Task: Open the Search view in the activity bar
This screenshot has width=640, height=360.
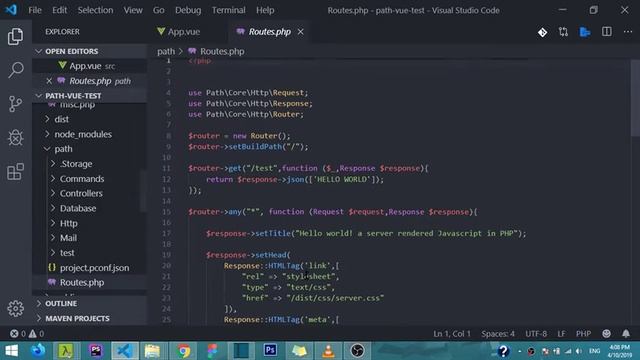Action: click(x=16, y=70)
